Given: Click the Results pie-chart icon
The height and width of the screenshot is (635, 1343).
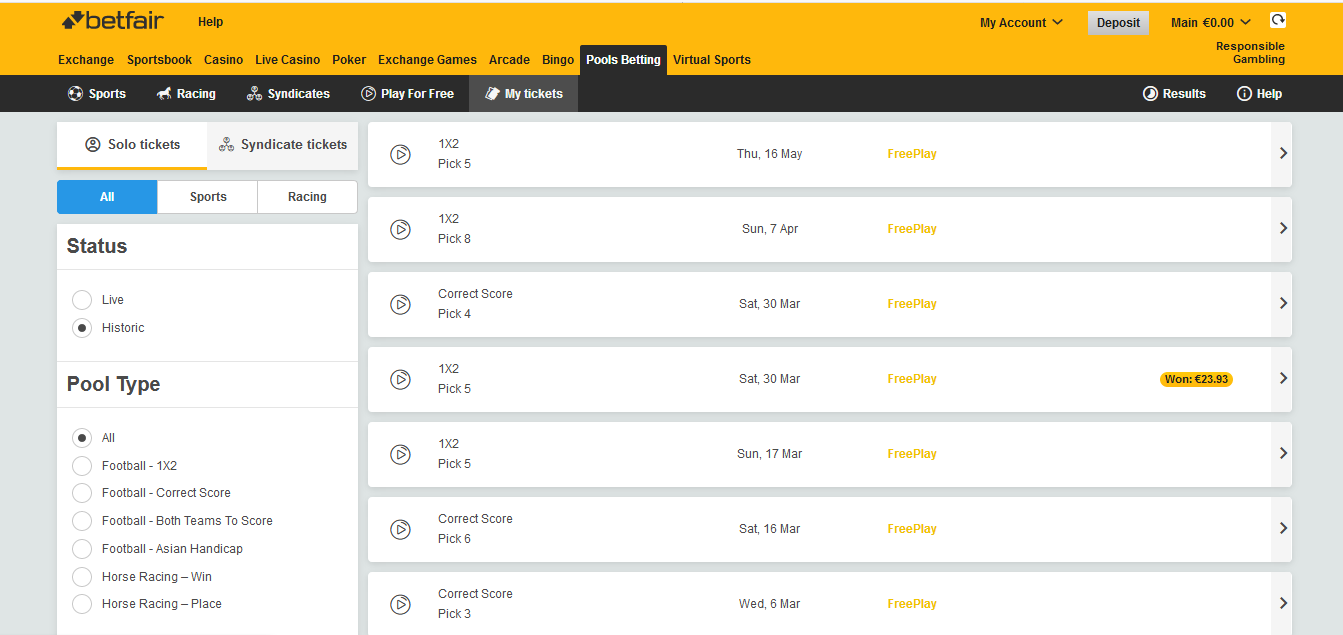Looking at the screenshot, I should [1150, 94].
